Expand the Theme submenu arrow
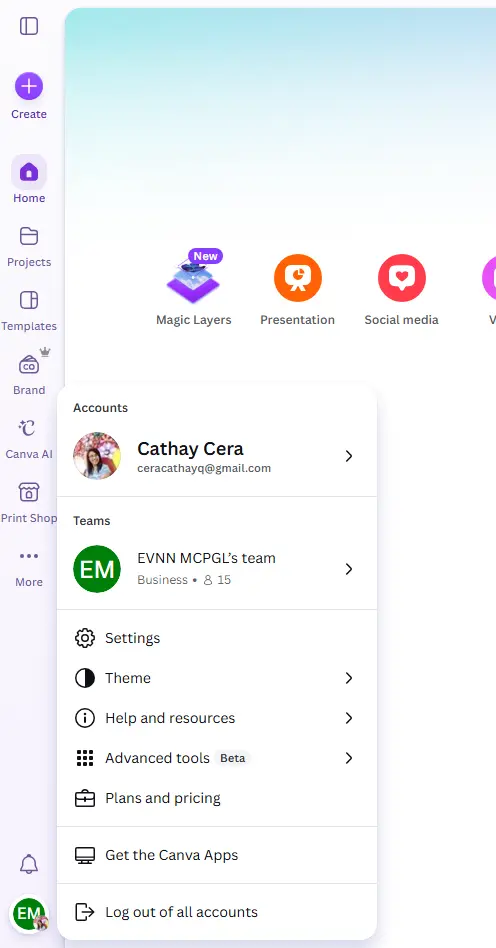The height and width of the screenshot is (948, 496). coord(348,678)
